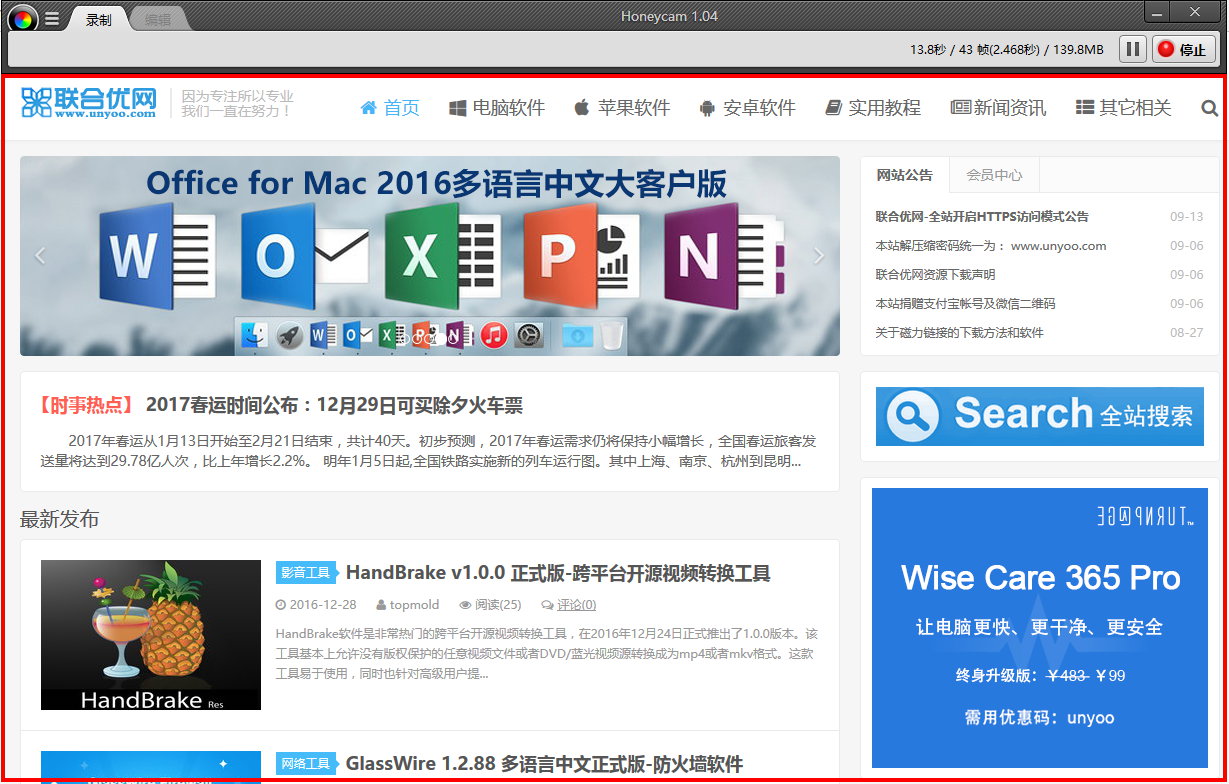Click the 139.8MB recording size readout
Screen dimensions: 1229x784
(x=1078, y=49)
